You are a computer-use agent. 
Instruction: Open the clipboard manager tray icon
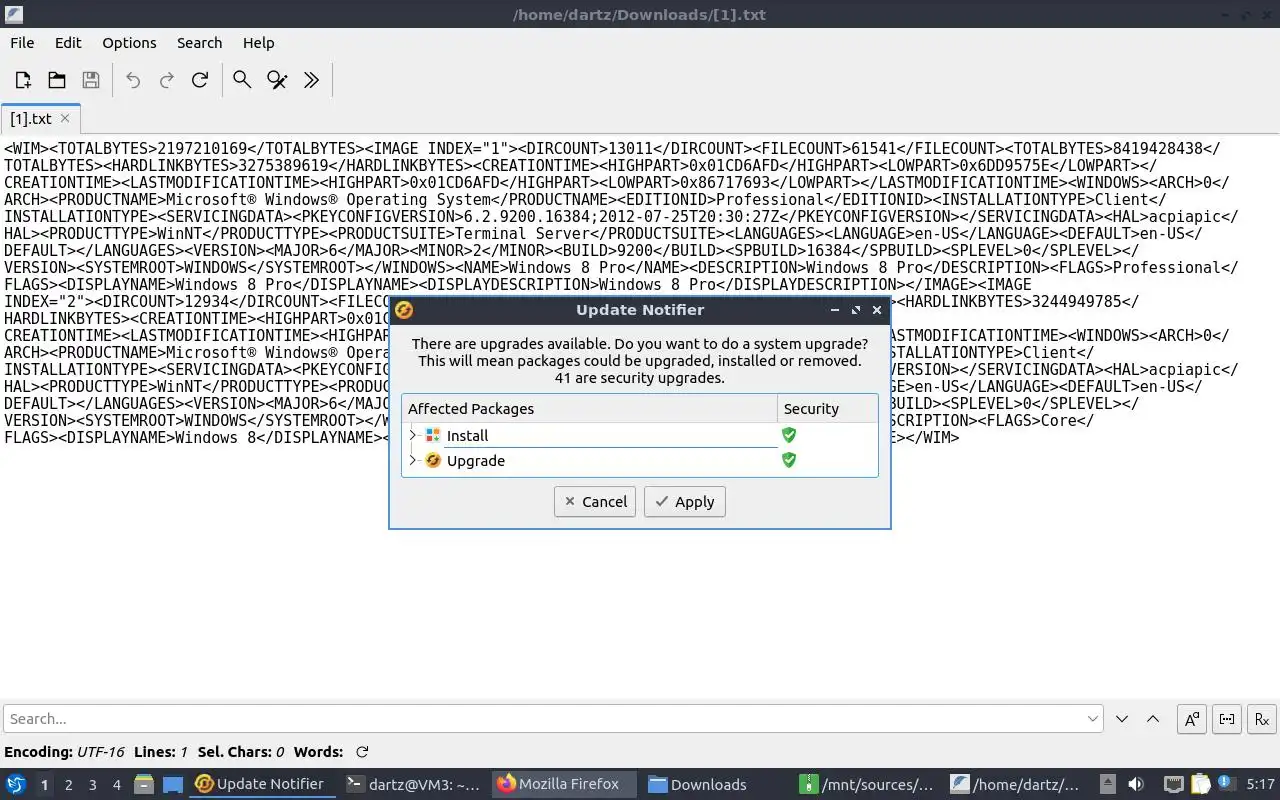[1199, 784]
